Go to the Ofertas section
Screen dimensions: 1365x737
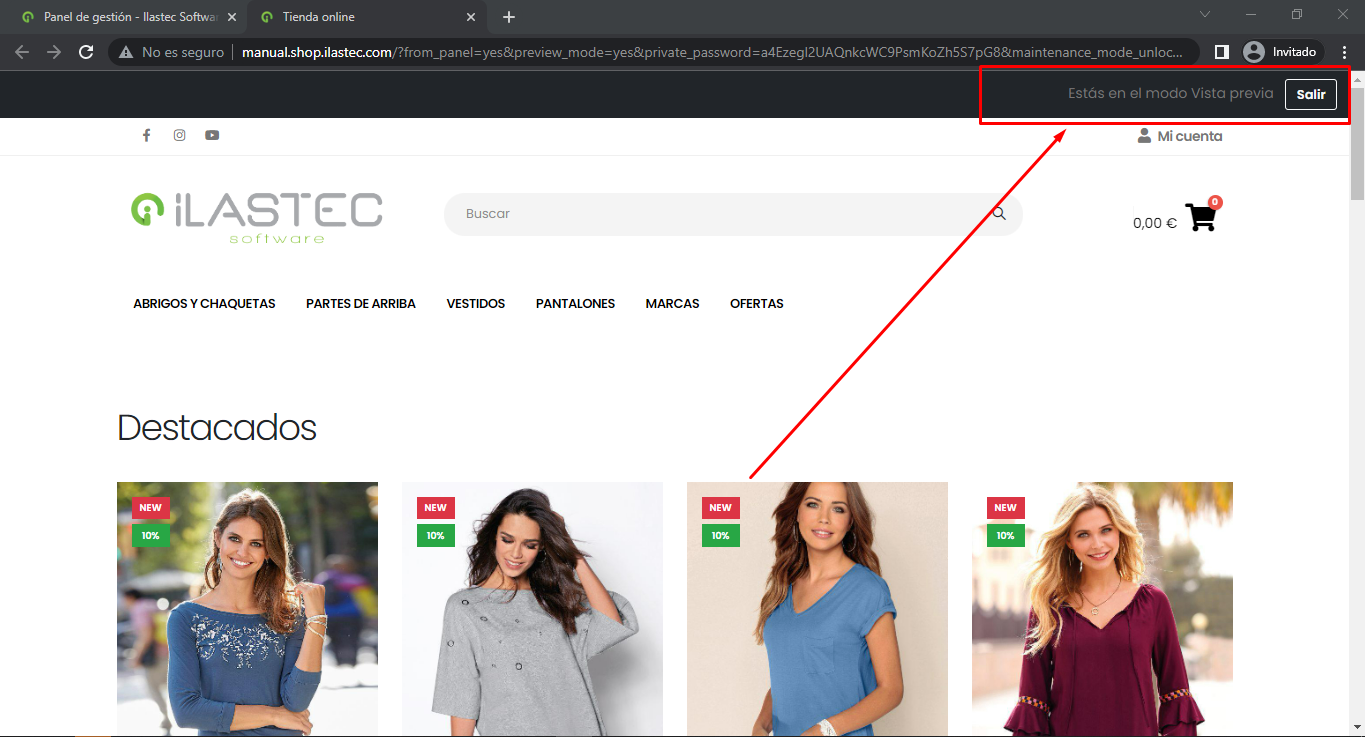756,304
